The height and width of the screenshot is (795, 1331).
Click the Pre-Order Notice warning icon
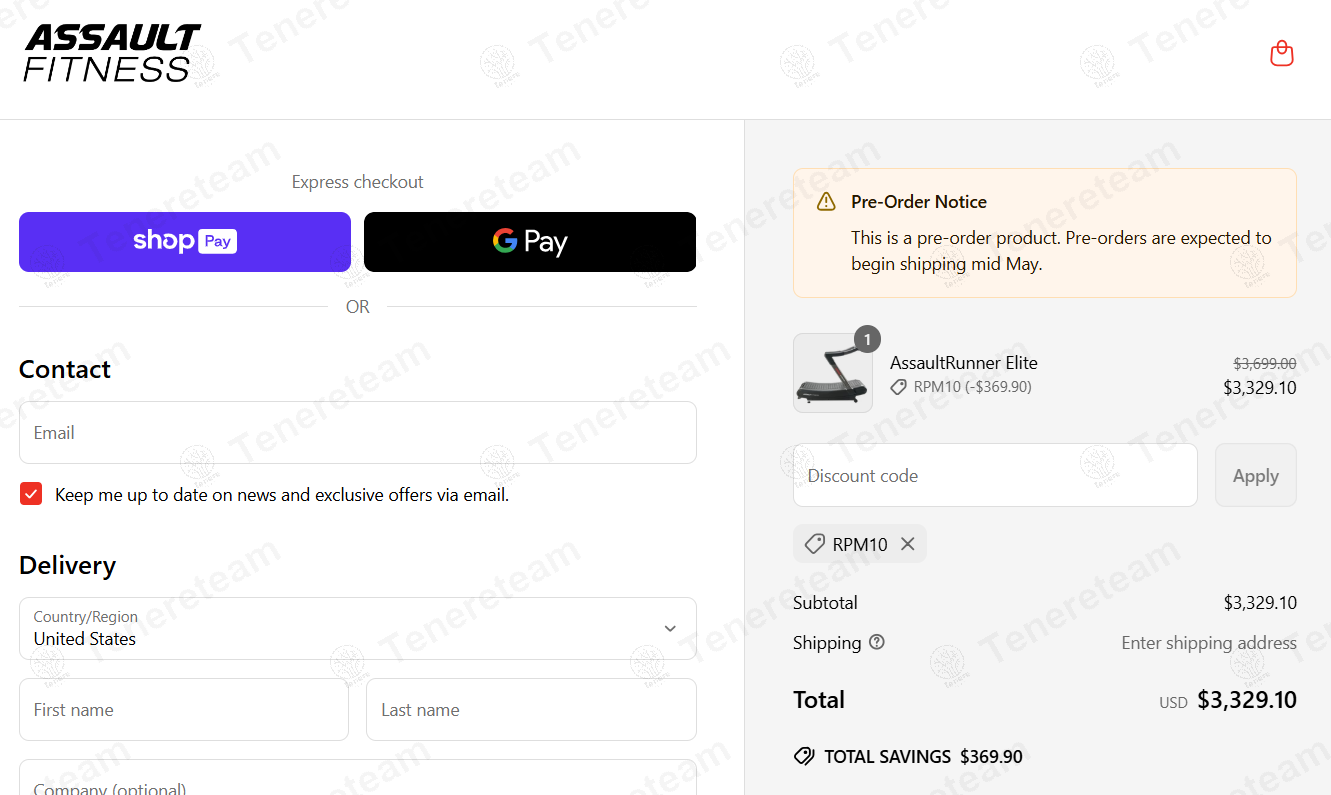click(x=826, y=202)
